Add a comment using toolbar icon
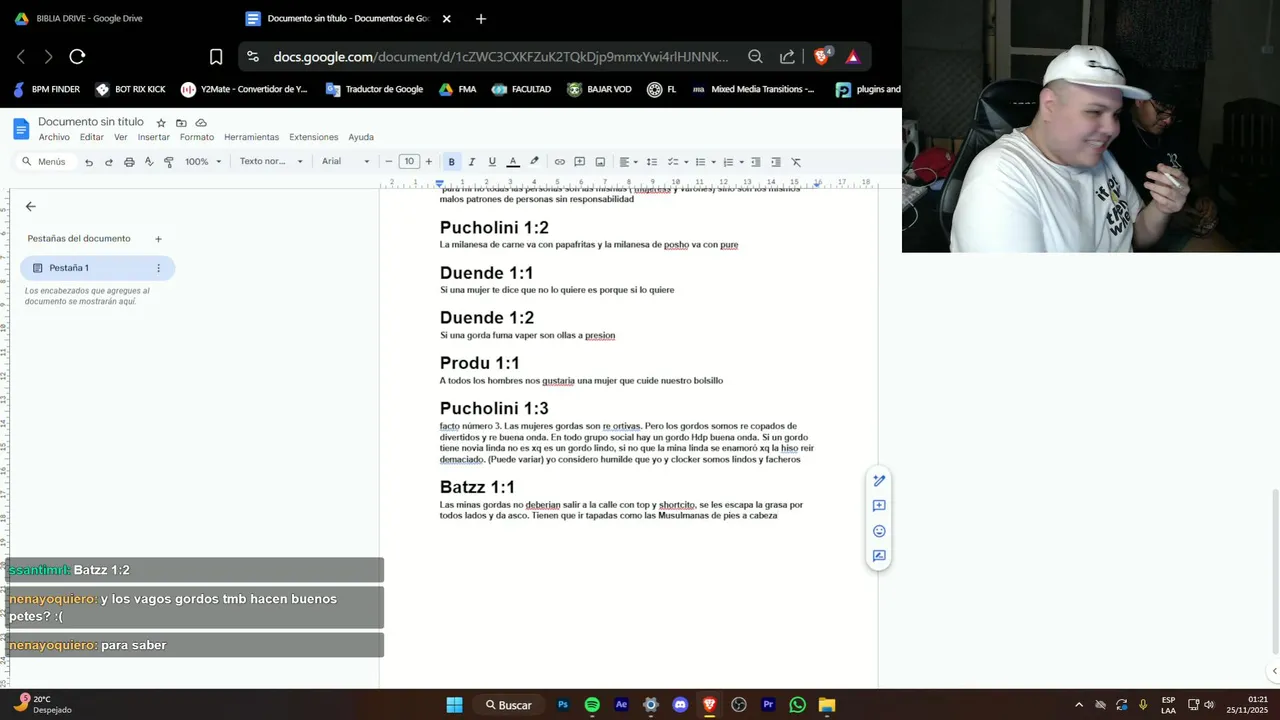This screenshot has width=1280, height=720. 580,162
